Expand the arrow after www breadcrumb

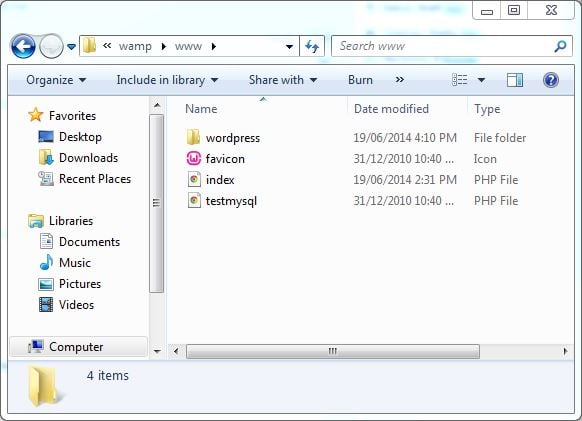click(213, 46)
